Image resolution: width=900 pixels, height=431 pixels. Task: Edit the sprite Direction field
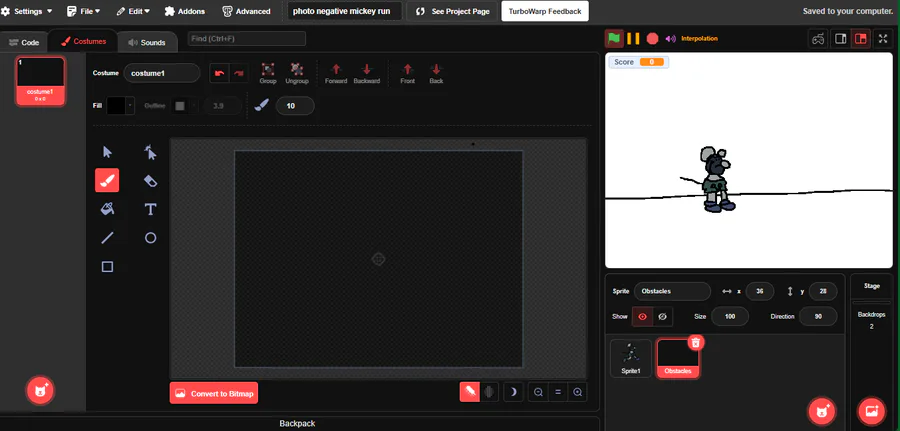coord(818,316)
